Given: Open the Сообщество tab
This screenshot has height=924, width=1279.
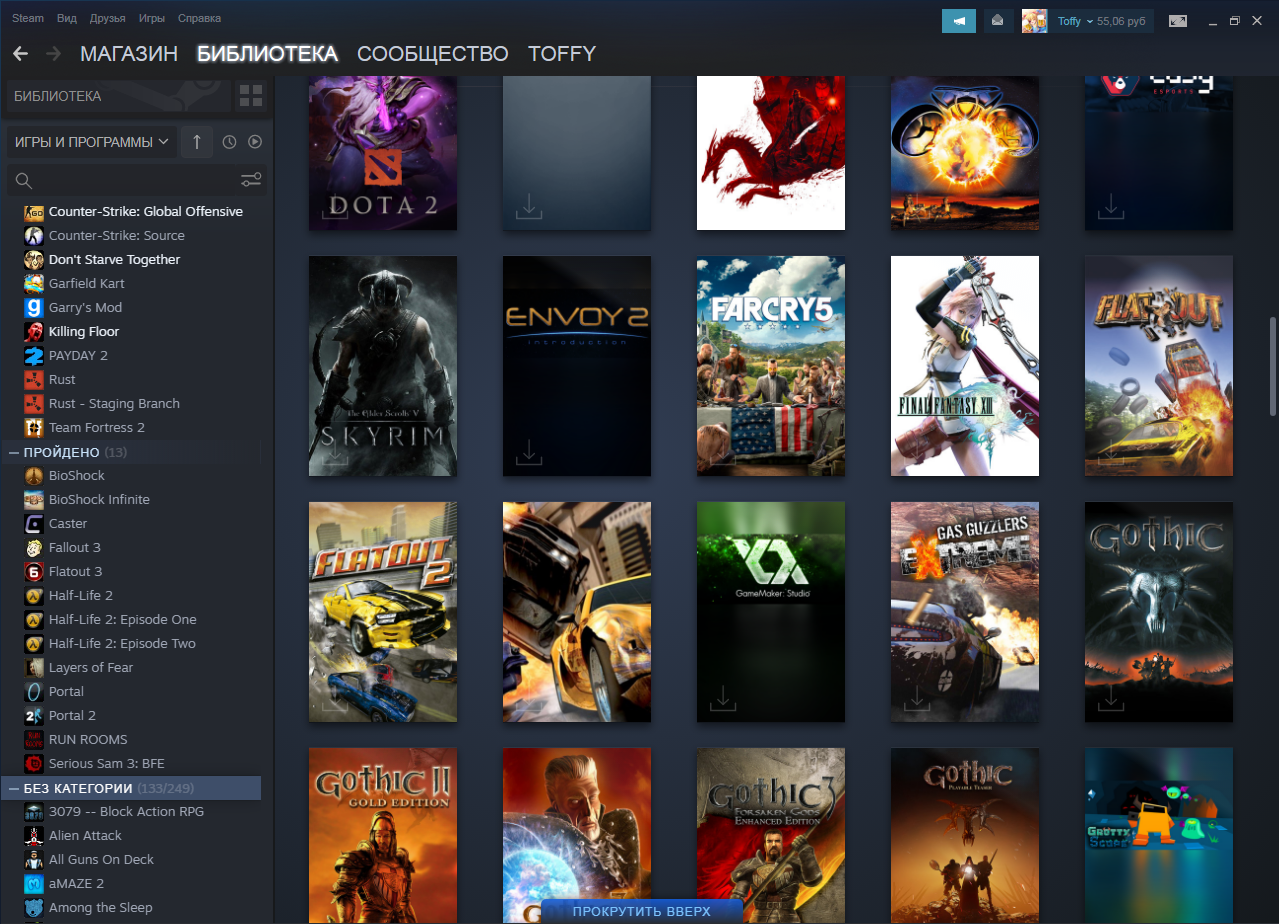Looking at the screenshot, I should (433, 54).
